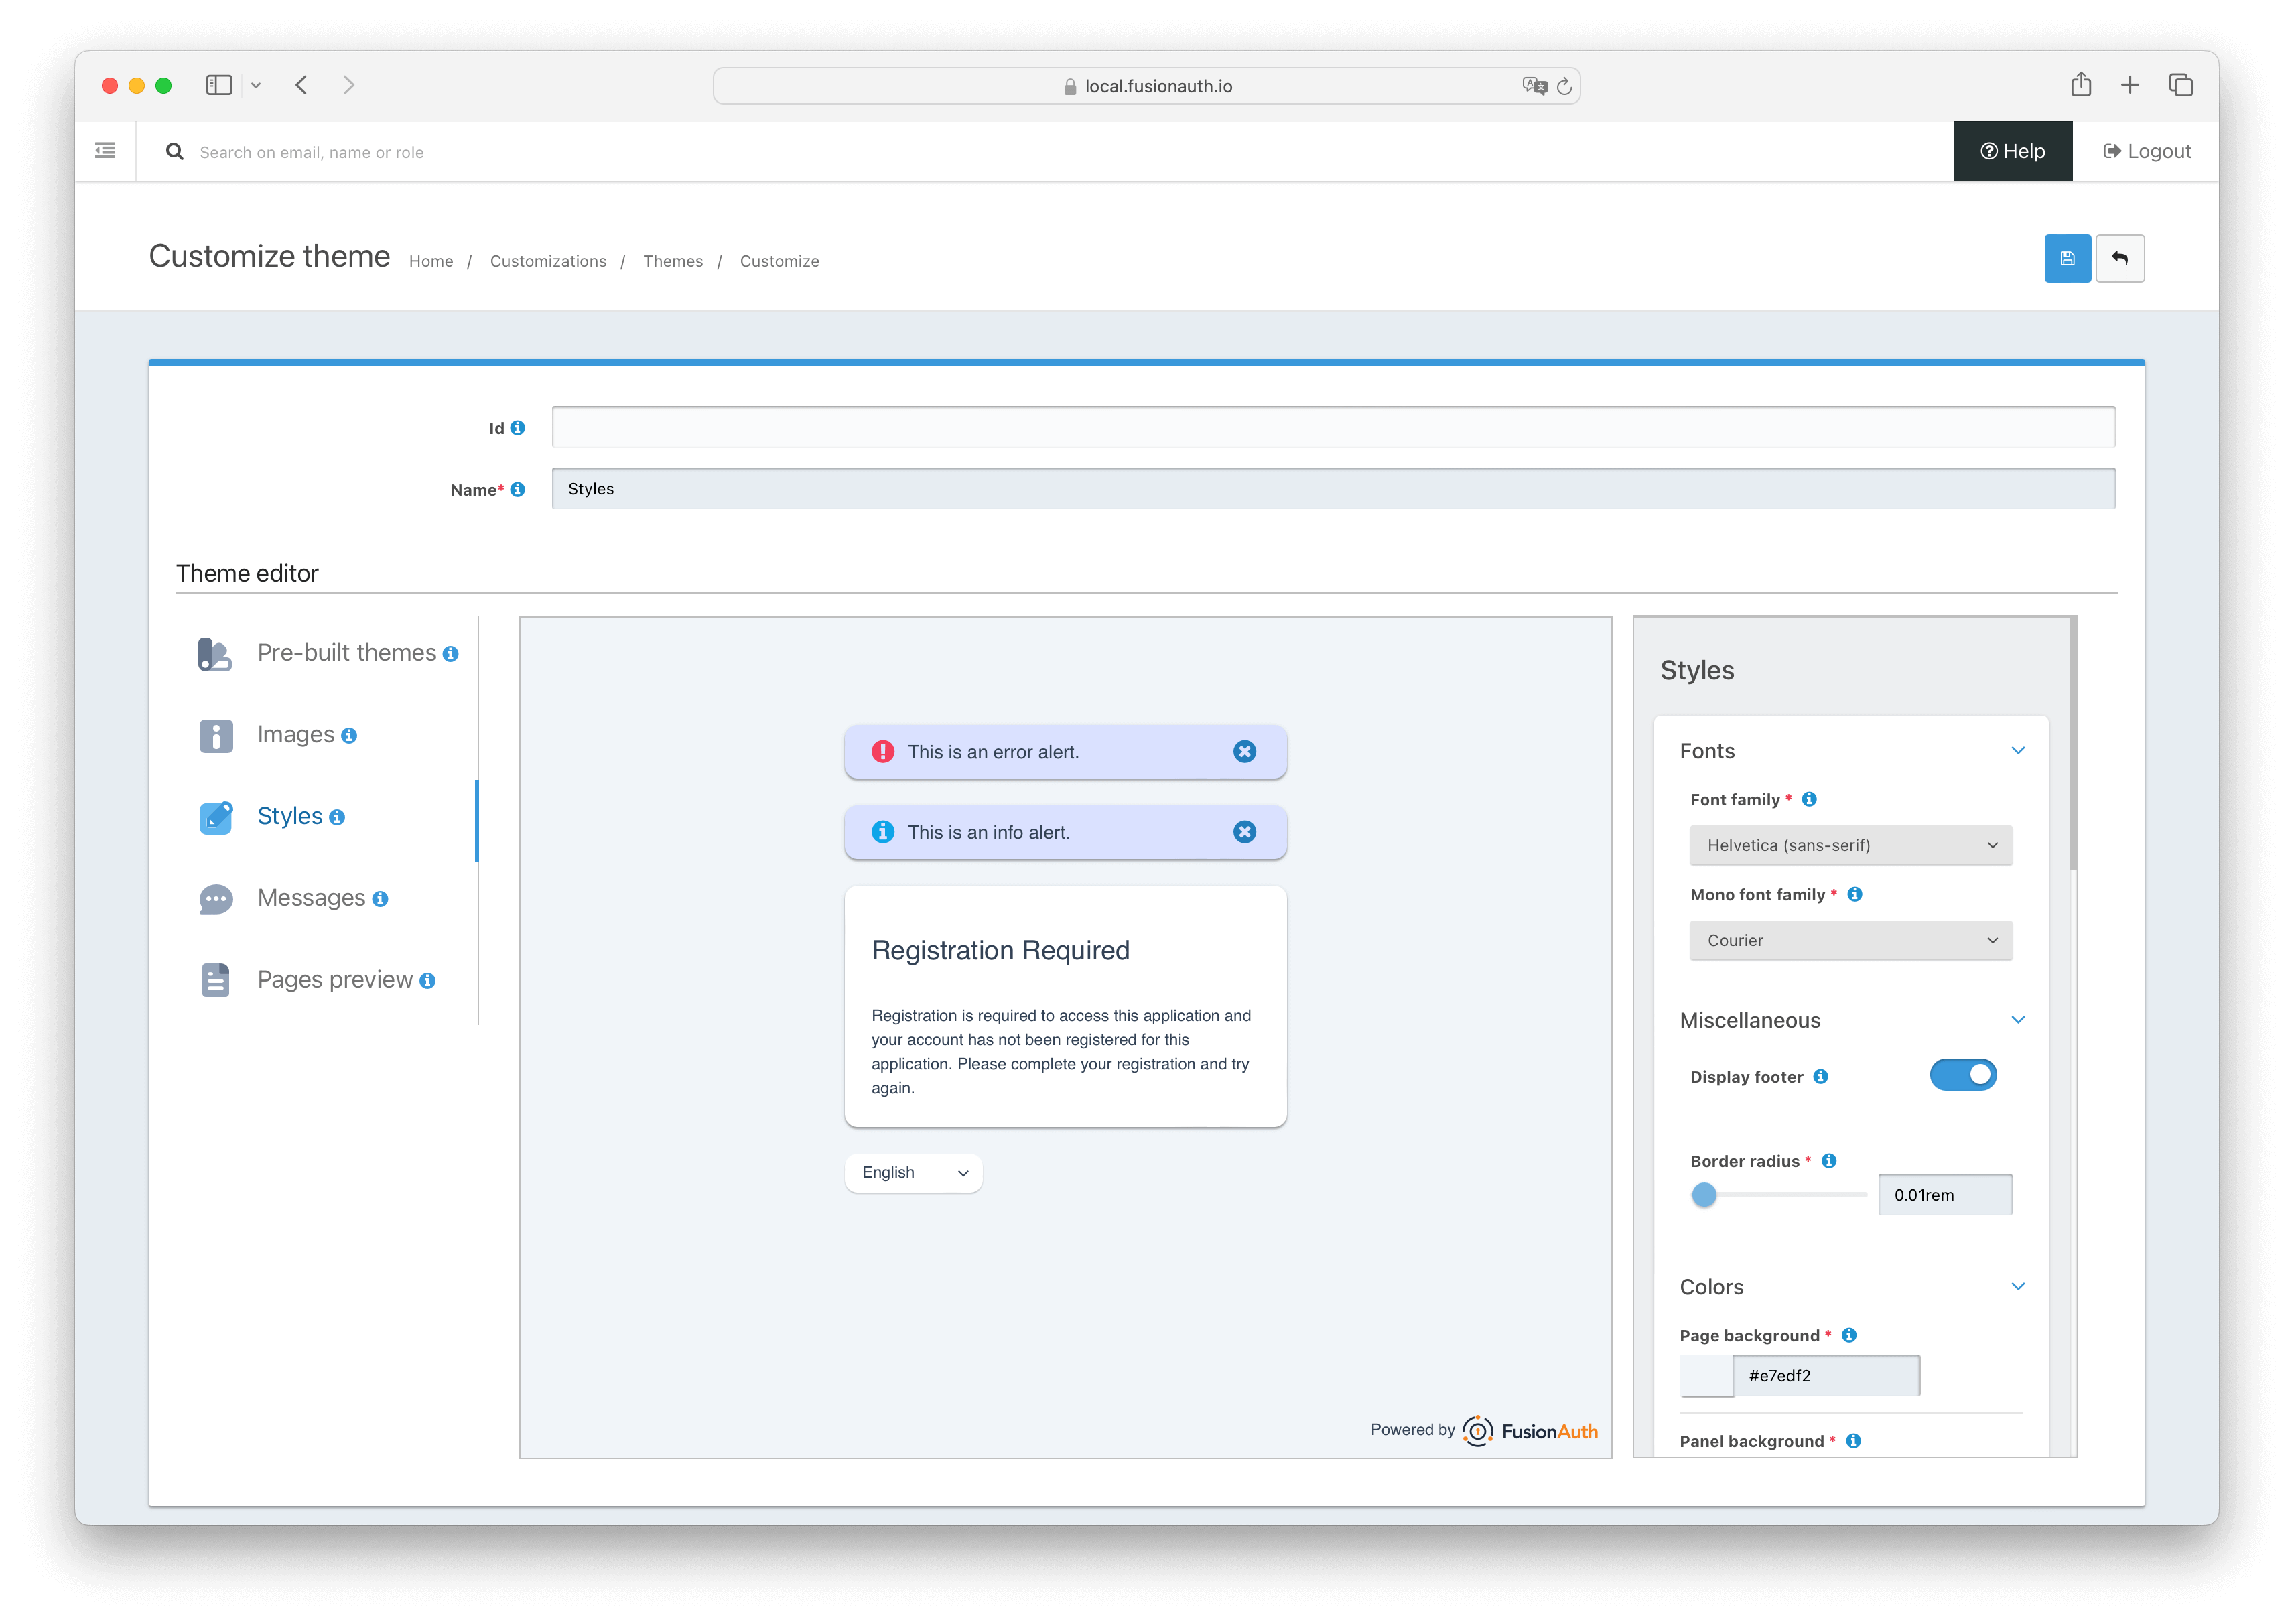The height and width of the screenshot is (1624, 2294).
Task: Click the Mono font family info icon
Action: 1854,894
